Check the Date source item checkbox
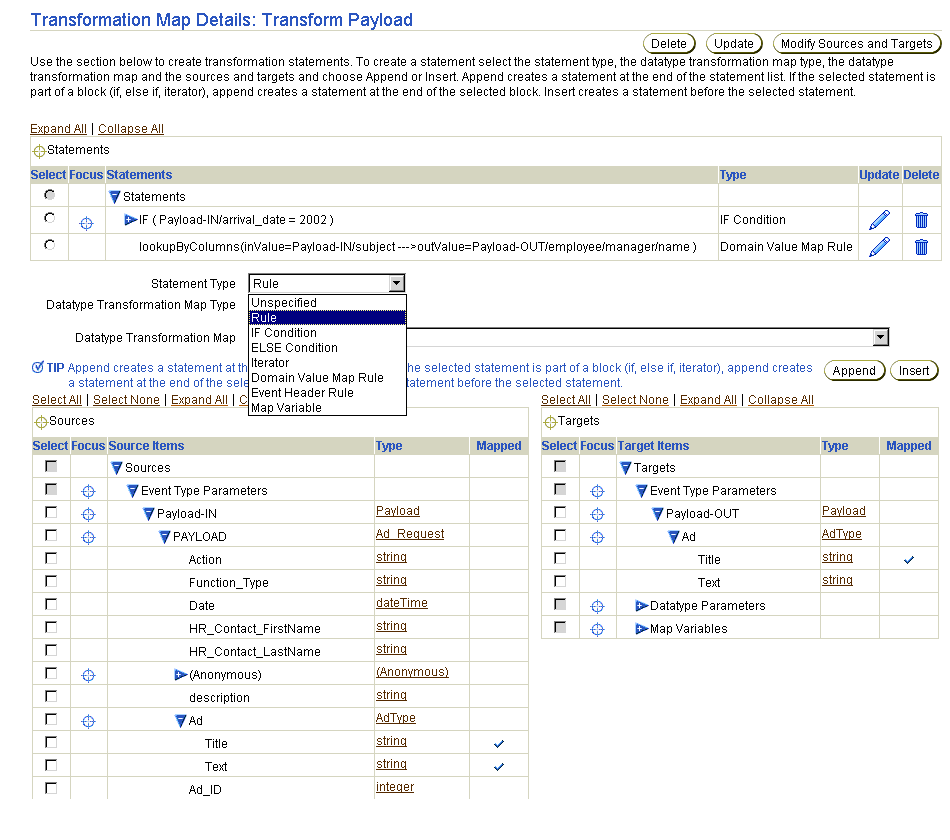This screenshot has height=840, width=950. [x=51, y=604]
